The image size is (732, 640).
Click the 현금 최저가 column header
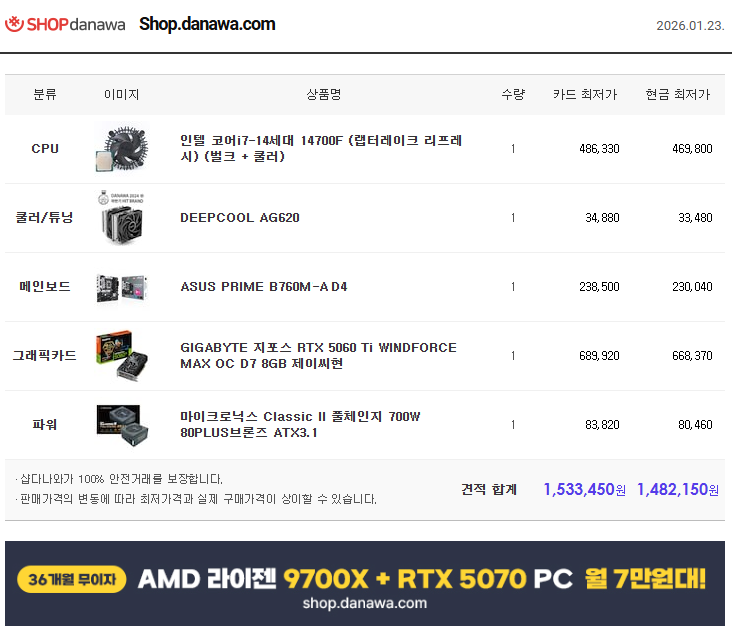pyautogui.click(x=677, y=95)
